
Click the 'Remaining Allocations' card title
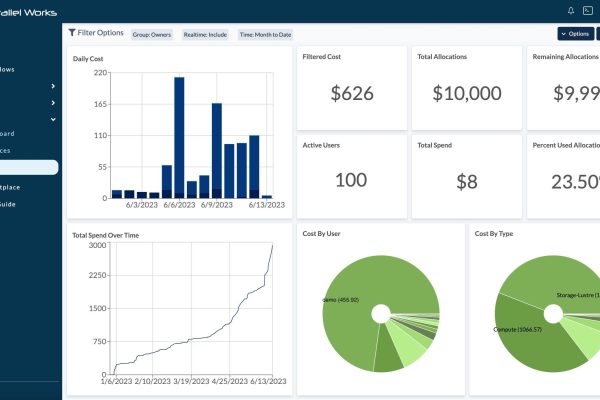[566, 57]
